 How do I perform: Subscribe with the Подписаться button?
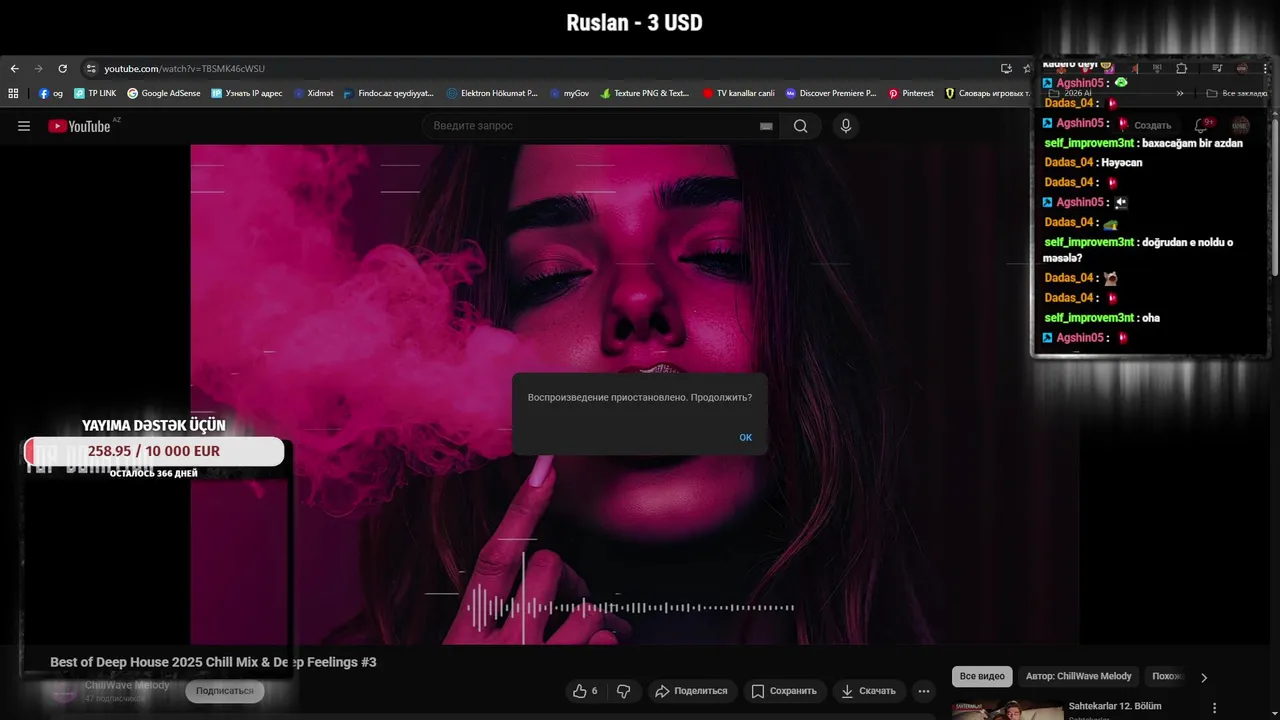point(225,691)
